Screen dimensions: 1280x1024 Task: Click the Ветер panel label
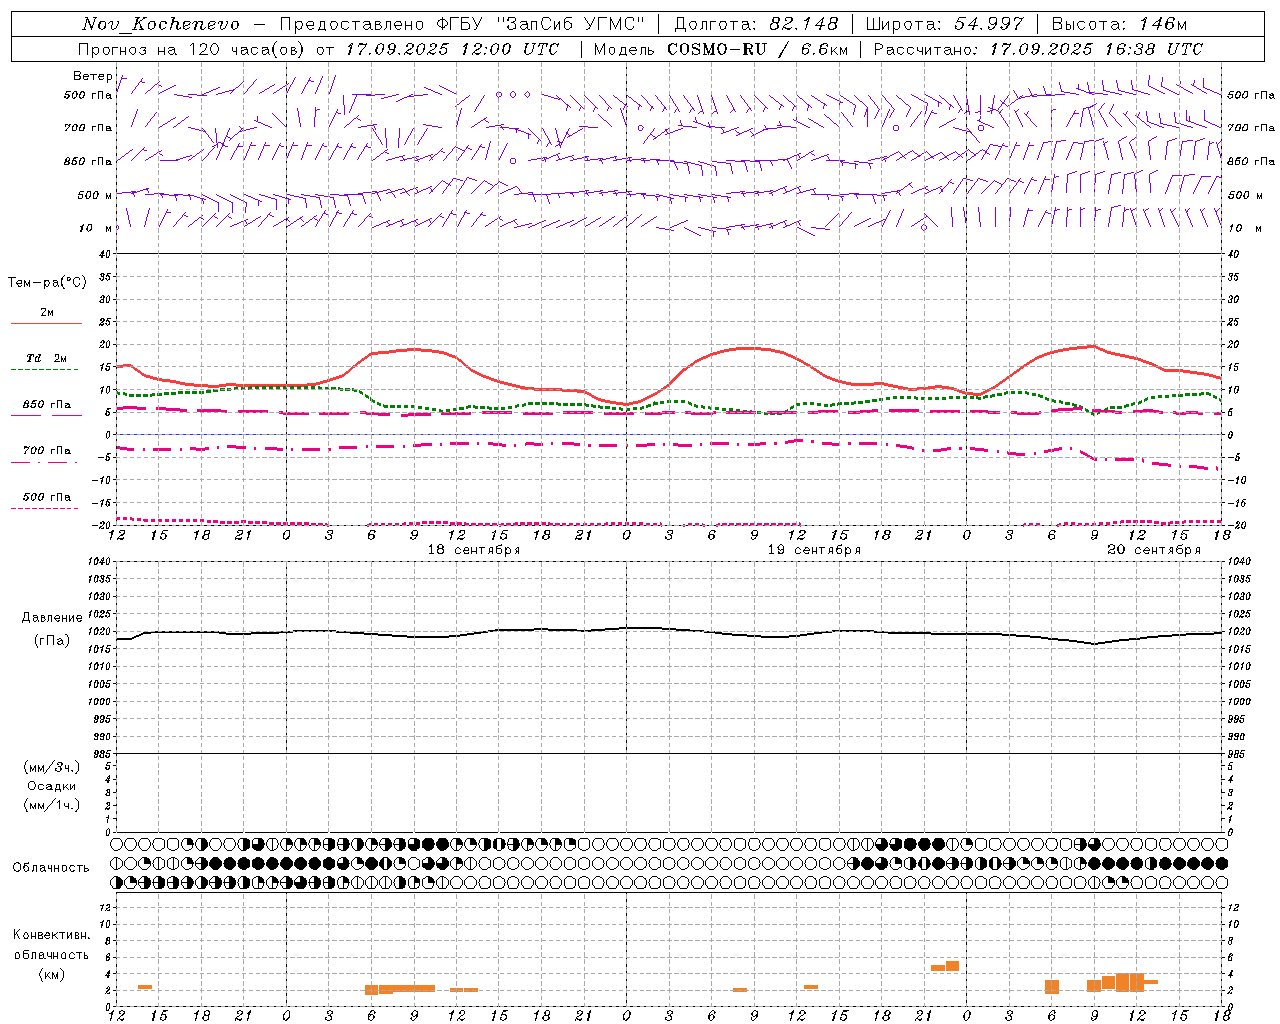click(93, 76)
